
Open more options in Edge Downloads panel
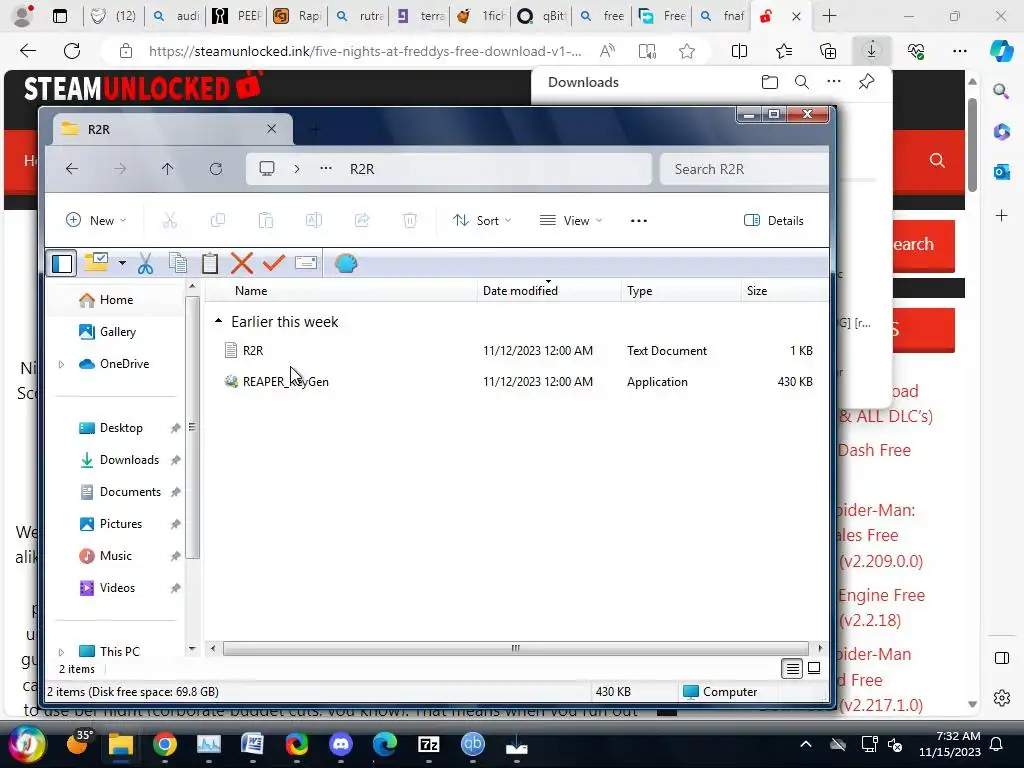point(834,82)
